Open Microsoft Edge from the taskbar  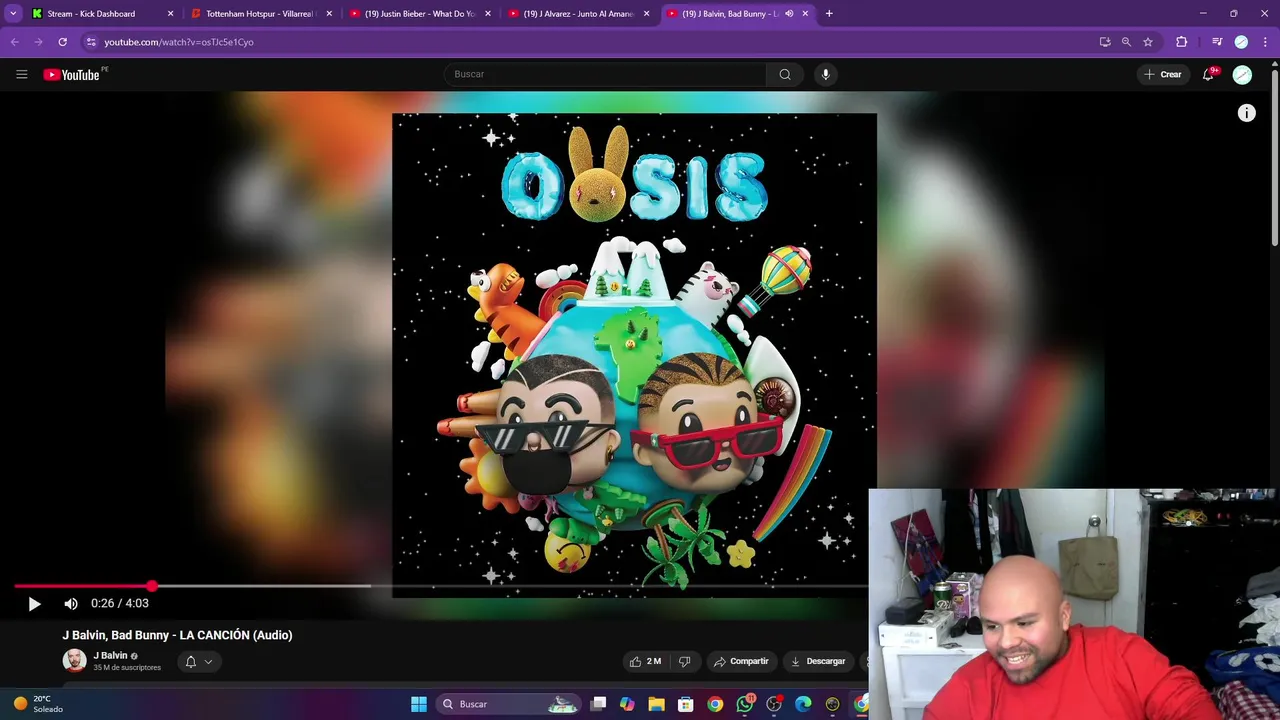point(803,704)
